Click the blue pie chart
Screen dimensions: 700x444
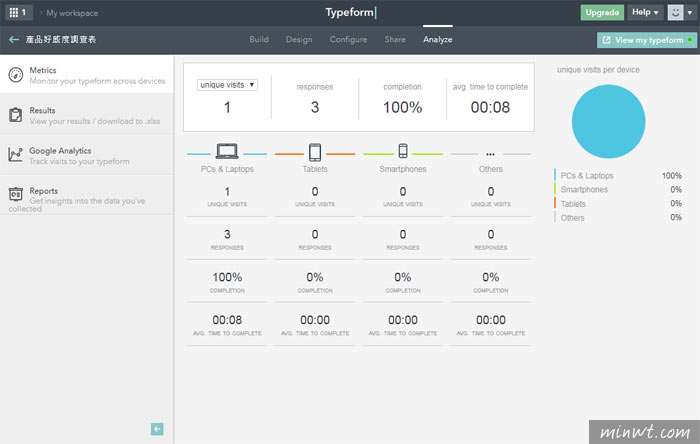click(608, 121)
